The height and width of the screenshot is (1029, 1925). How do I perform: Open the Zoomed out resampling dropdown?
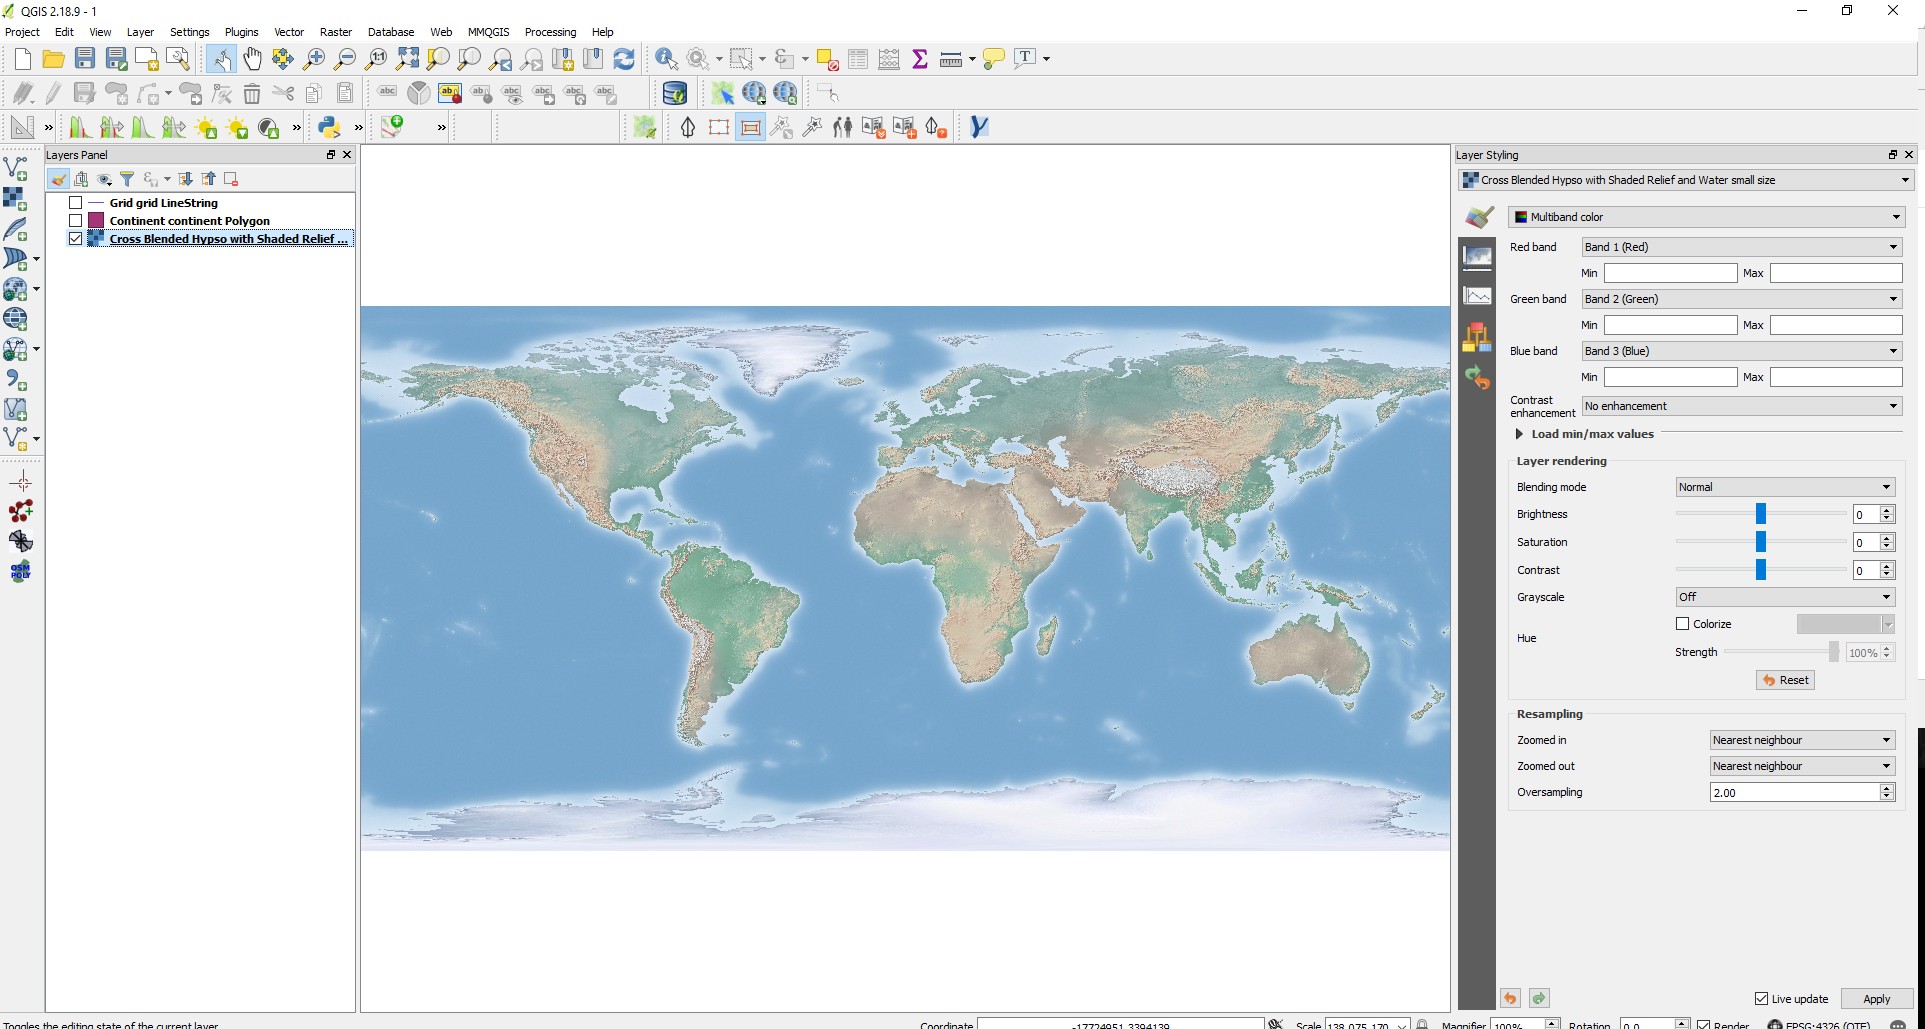point(1802,766)
